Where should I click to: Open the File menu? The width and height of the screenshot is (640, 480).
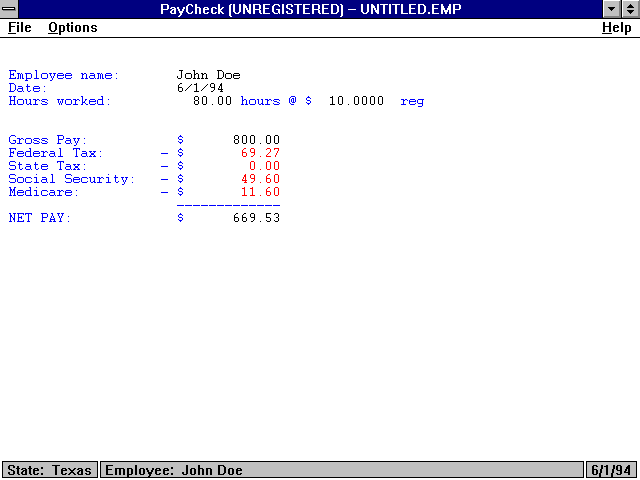pyautogui.click(x=20, y=28)
